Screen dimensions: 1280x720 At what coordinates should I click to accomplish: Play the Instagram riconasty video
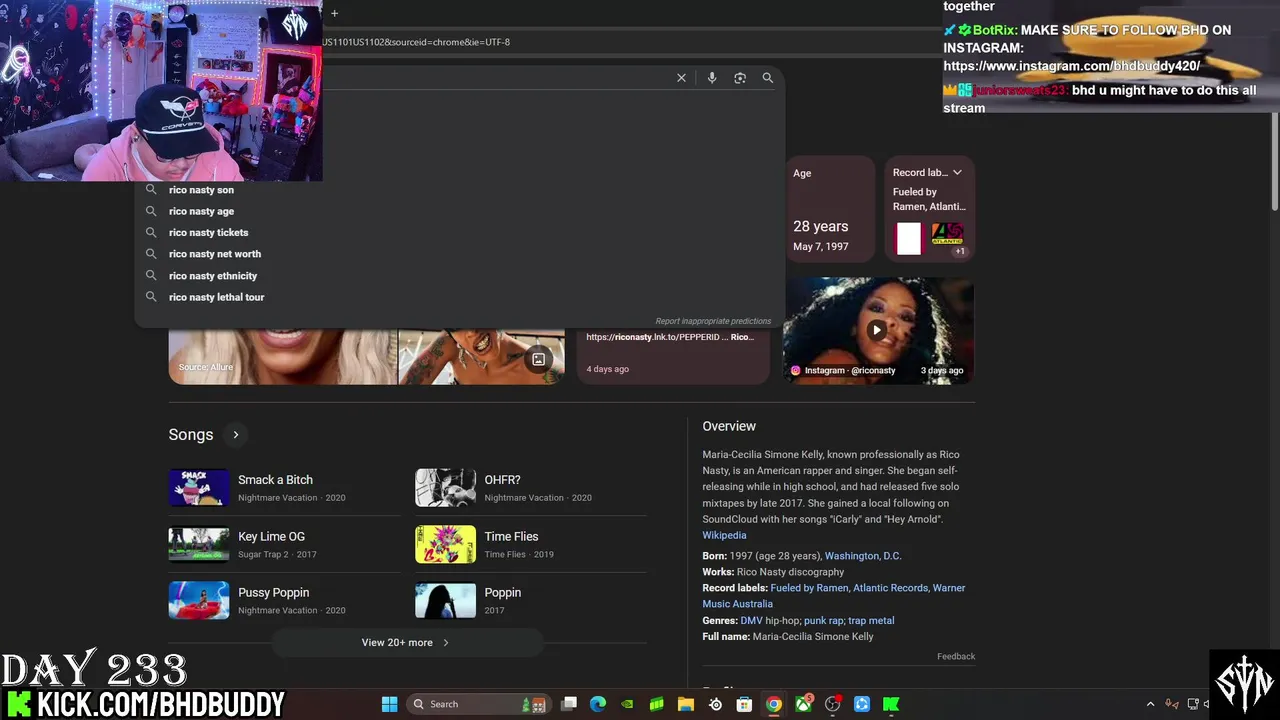click(x=877, y=330)
